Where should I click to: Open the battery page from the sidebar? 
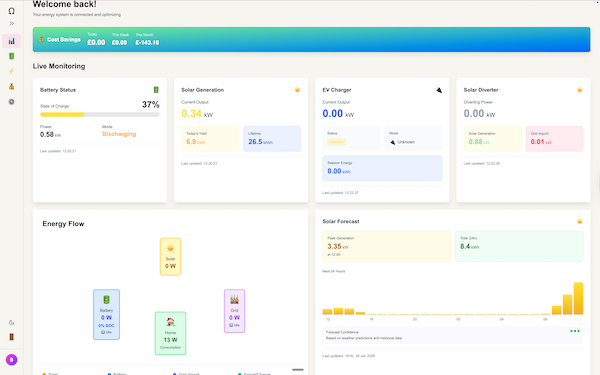pos(11,56)
